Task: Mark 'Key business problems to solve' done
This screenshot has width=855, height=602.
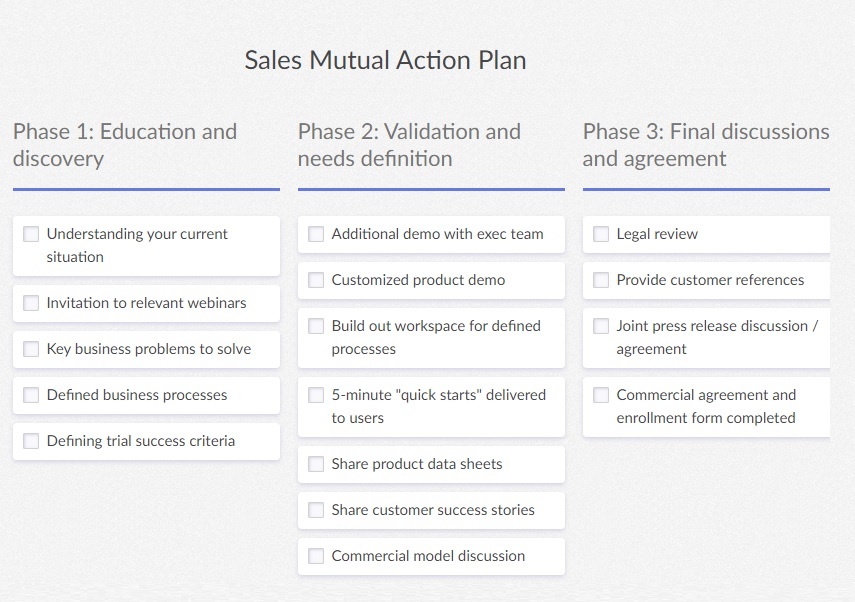Action: coord(31,349)
